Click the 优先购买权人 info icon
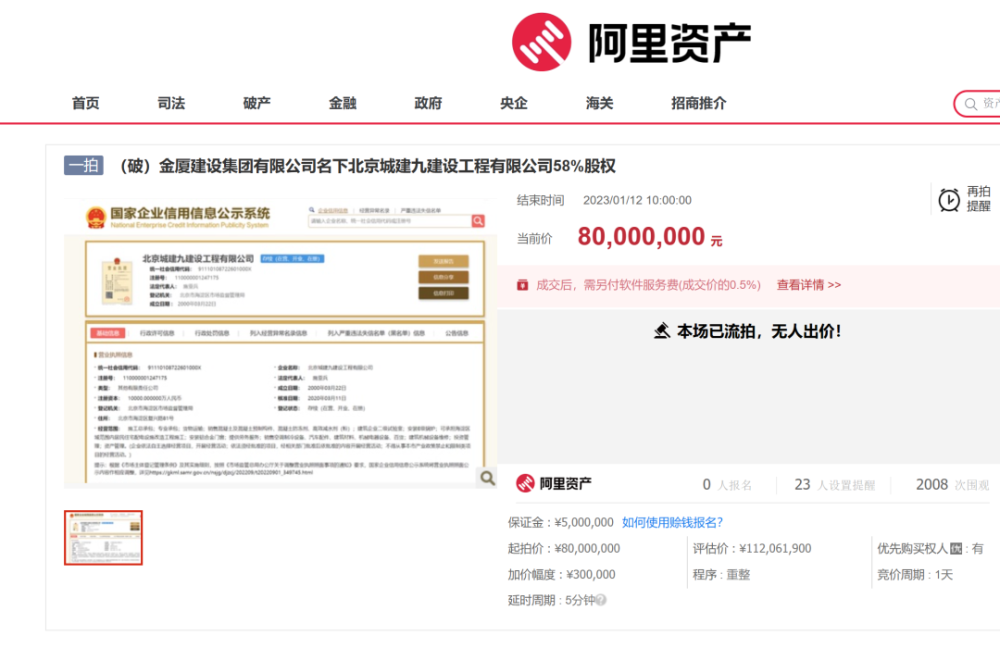1000x648 pixels. 956,549
